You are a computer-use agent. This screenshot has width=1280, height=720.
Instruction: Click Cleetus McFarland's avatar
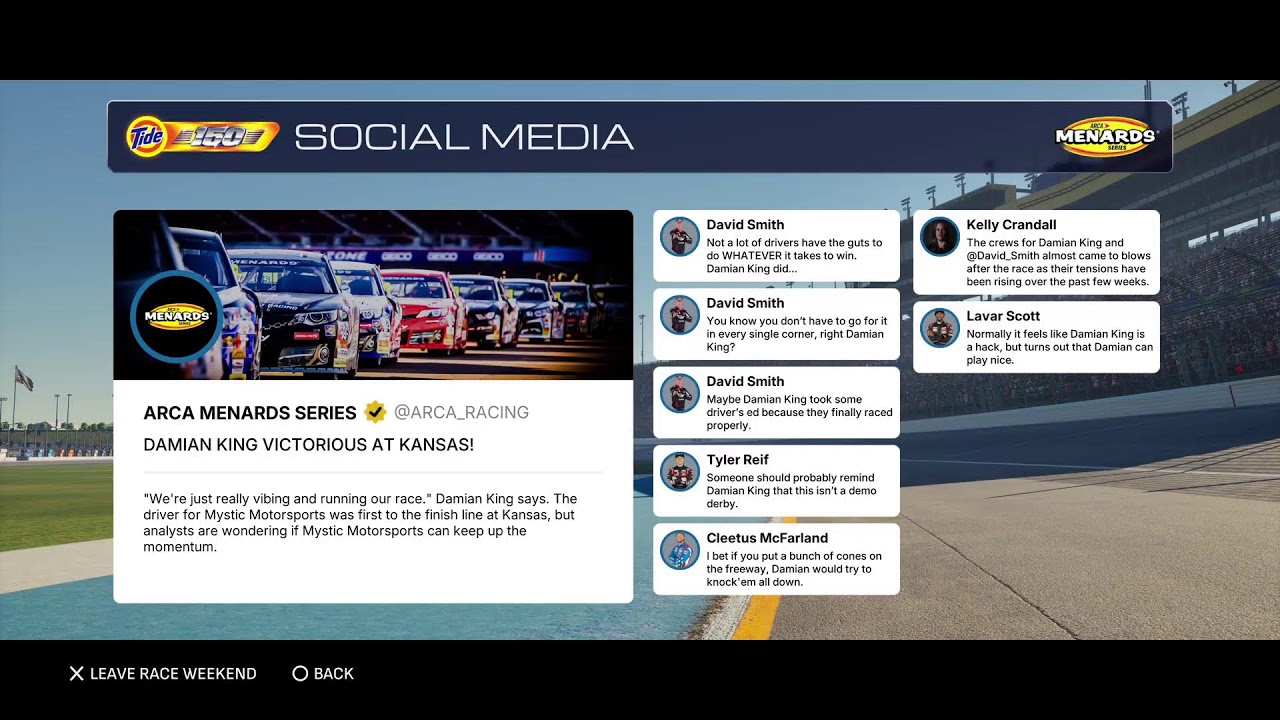coord(680,550)
